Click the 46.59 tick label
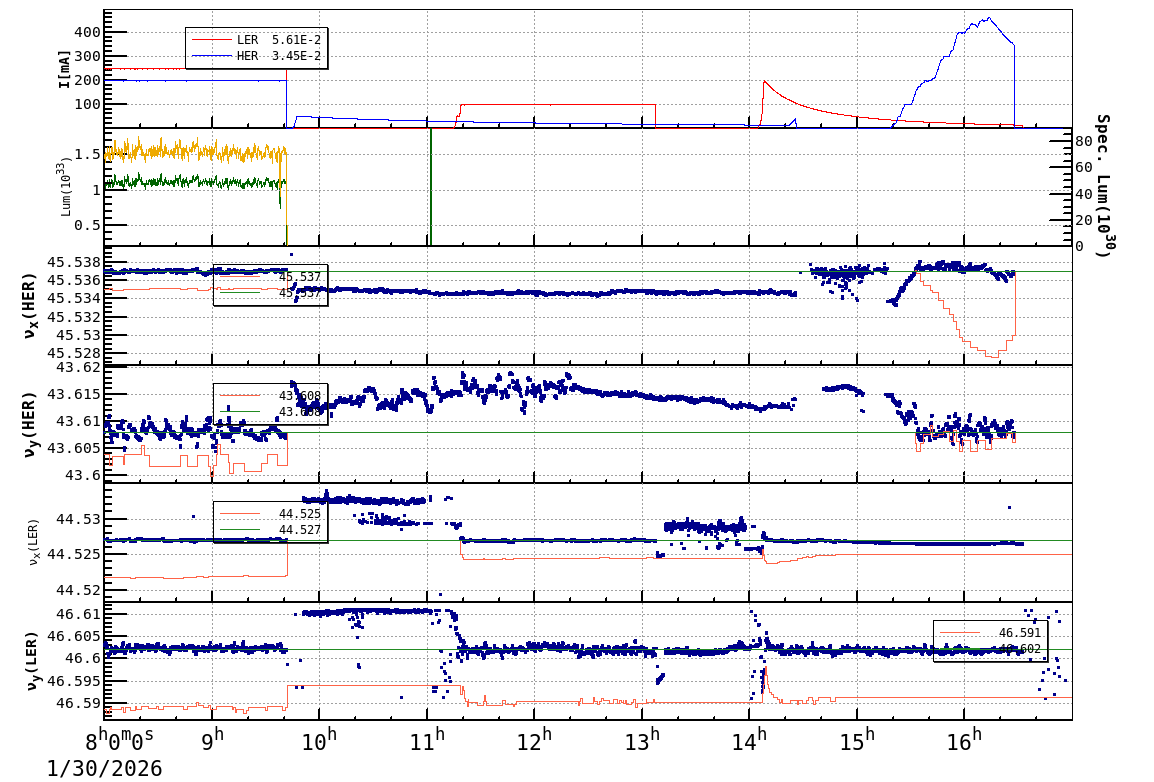Screen dimensions: 1154x782 pos(78,703)
